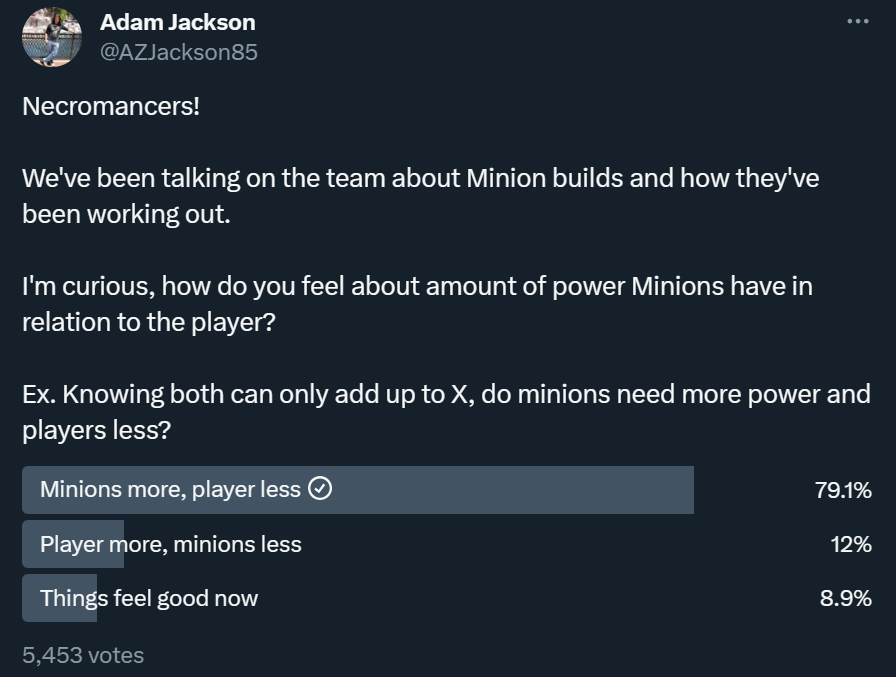Click the 'been working out.' line

point(126,214)
